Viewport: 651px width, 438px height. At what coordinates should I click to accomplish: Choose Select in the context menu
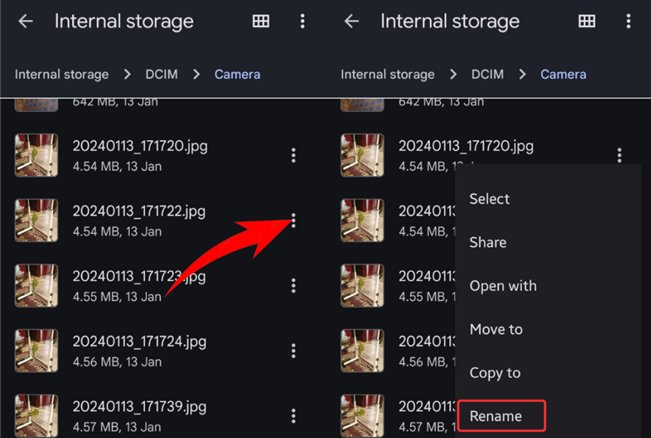pyautogui.click(x=489, y=199)
